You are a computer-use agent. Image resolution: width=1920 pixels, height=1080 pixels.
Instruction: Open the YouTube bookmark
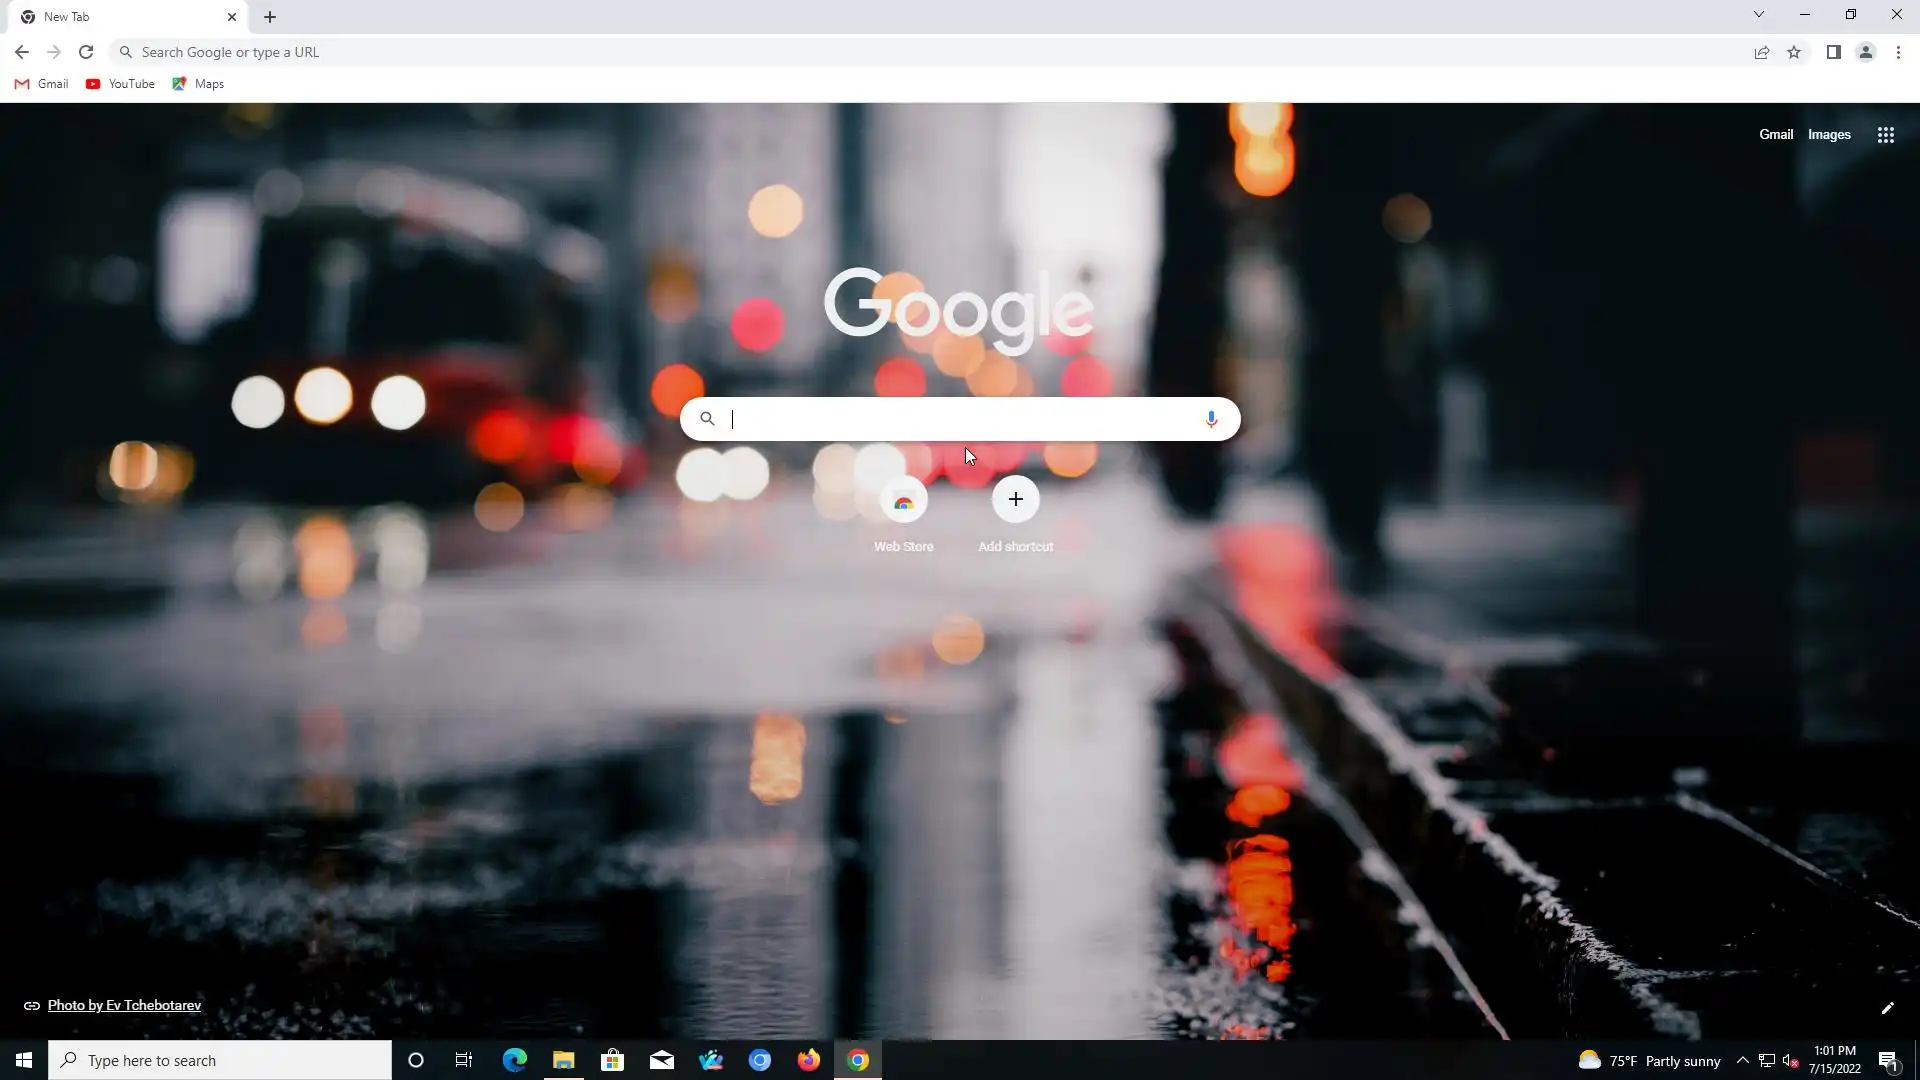[120, 84]
